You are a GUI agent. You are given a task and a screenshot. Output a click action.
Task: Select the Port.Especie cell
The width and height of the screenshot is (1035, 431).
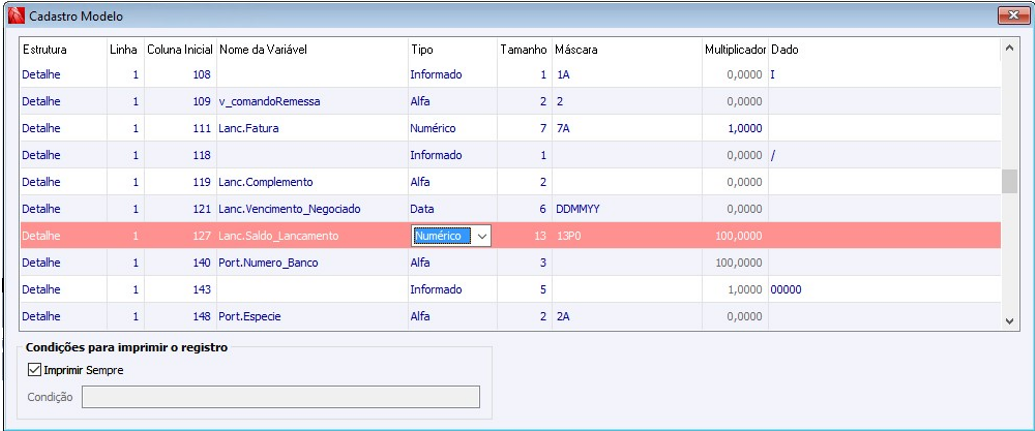312,316
